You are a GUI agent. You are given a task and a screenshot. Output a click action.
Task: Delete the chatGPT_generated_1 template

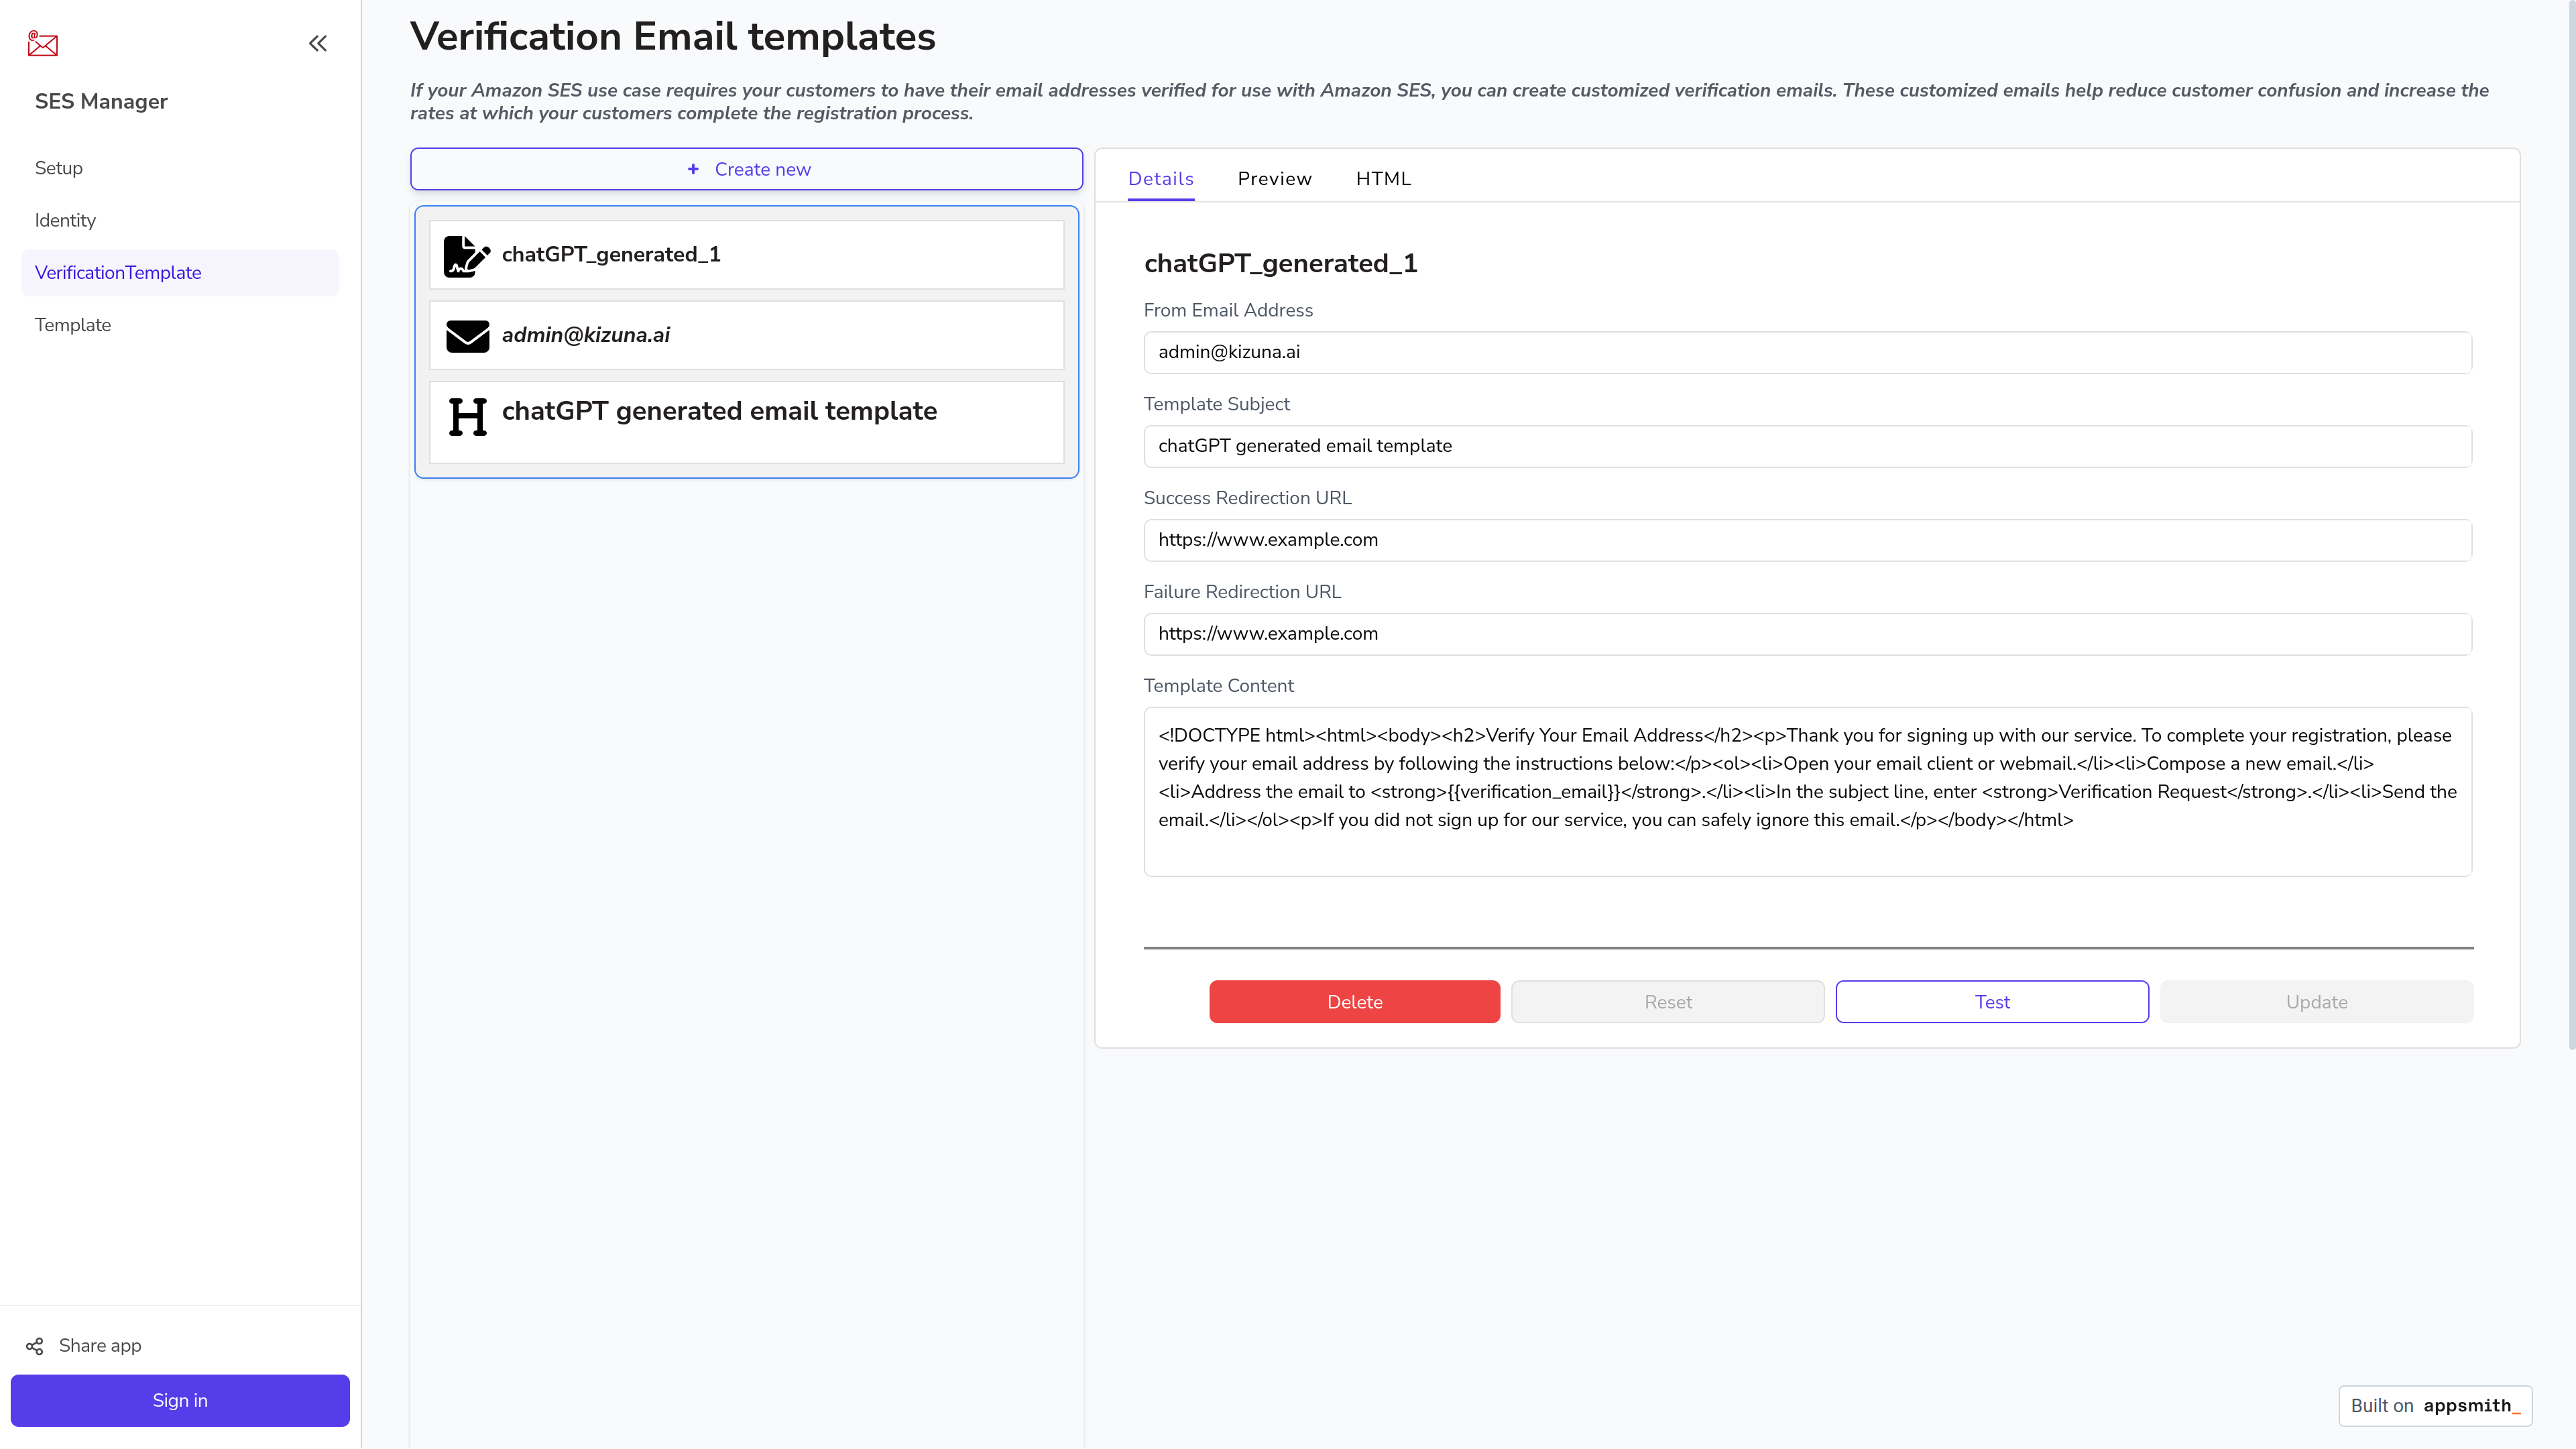click(x=1354, y=1002)
